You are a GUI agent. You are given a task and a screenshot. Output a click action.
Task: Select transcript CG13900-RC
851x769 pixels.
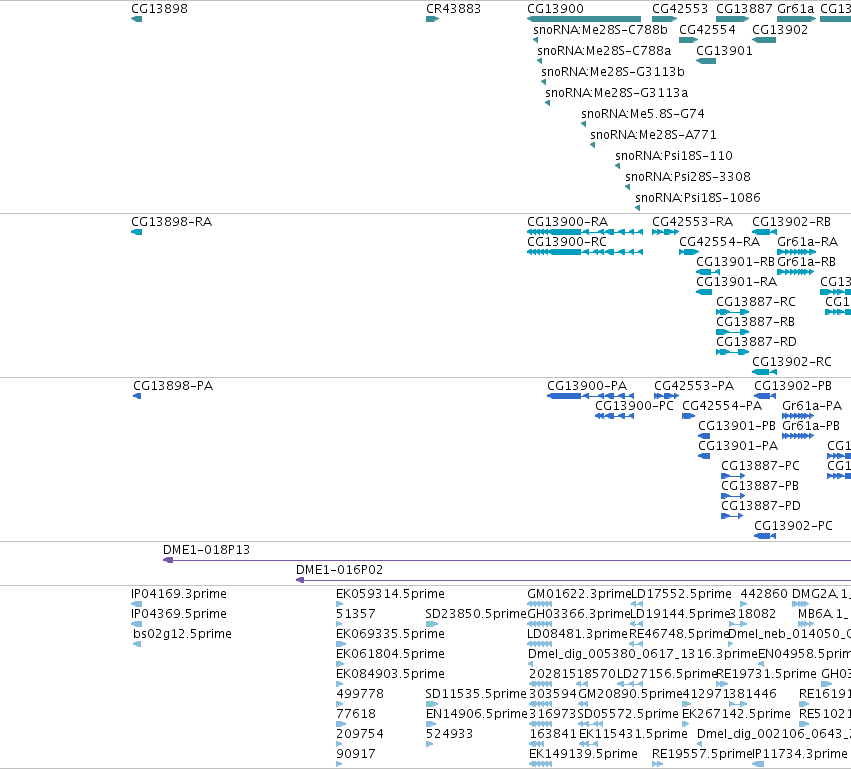[x=567, y=241]
